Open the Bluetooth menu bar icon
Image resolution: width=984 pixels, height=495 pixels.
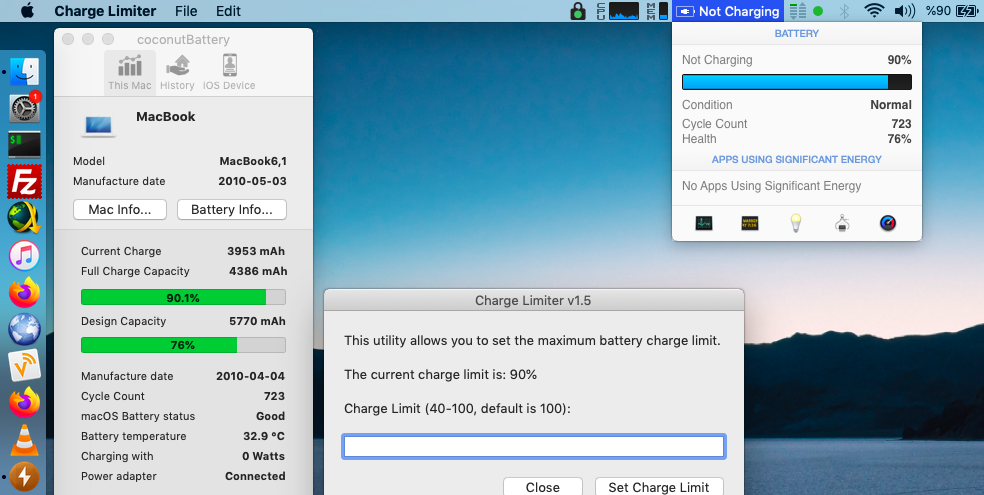tap(844, 11)
